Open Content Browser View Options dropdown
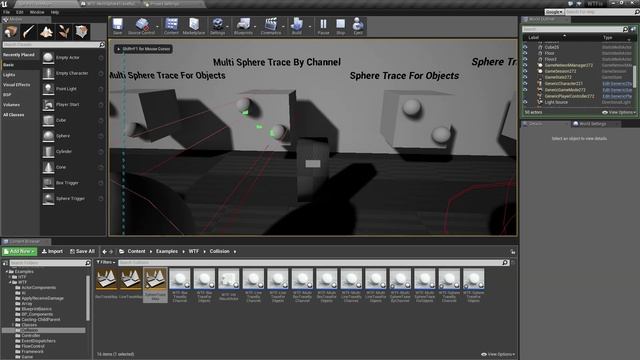Image resolution: width=640 pixels, height=360 pixels. click(498, 354)
